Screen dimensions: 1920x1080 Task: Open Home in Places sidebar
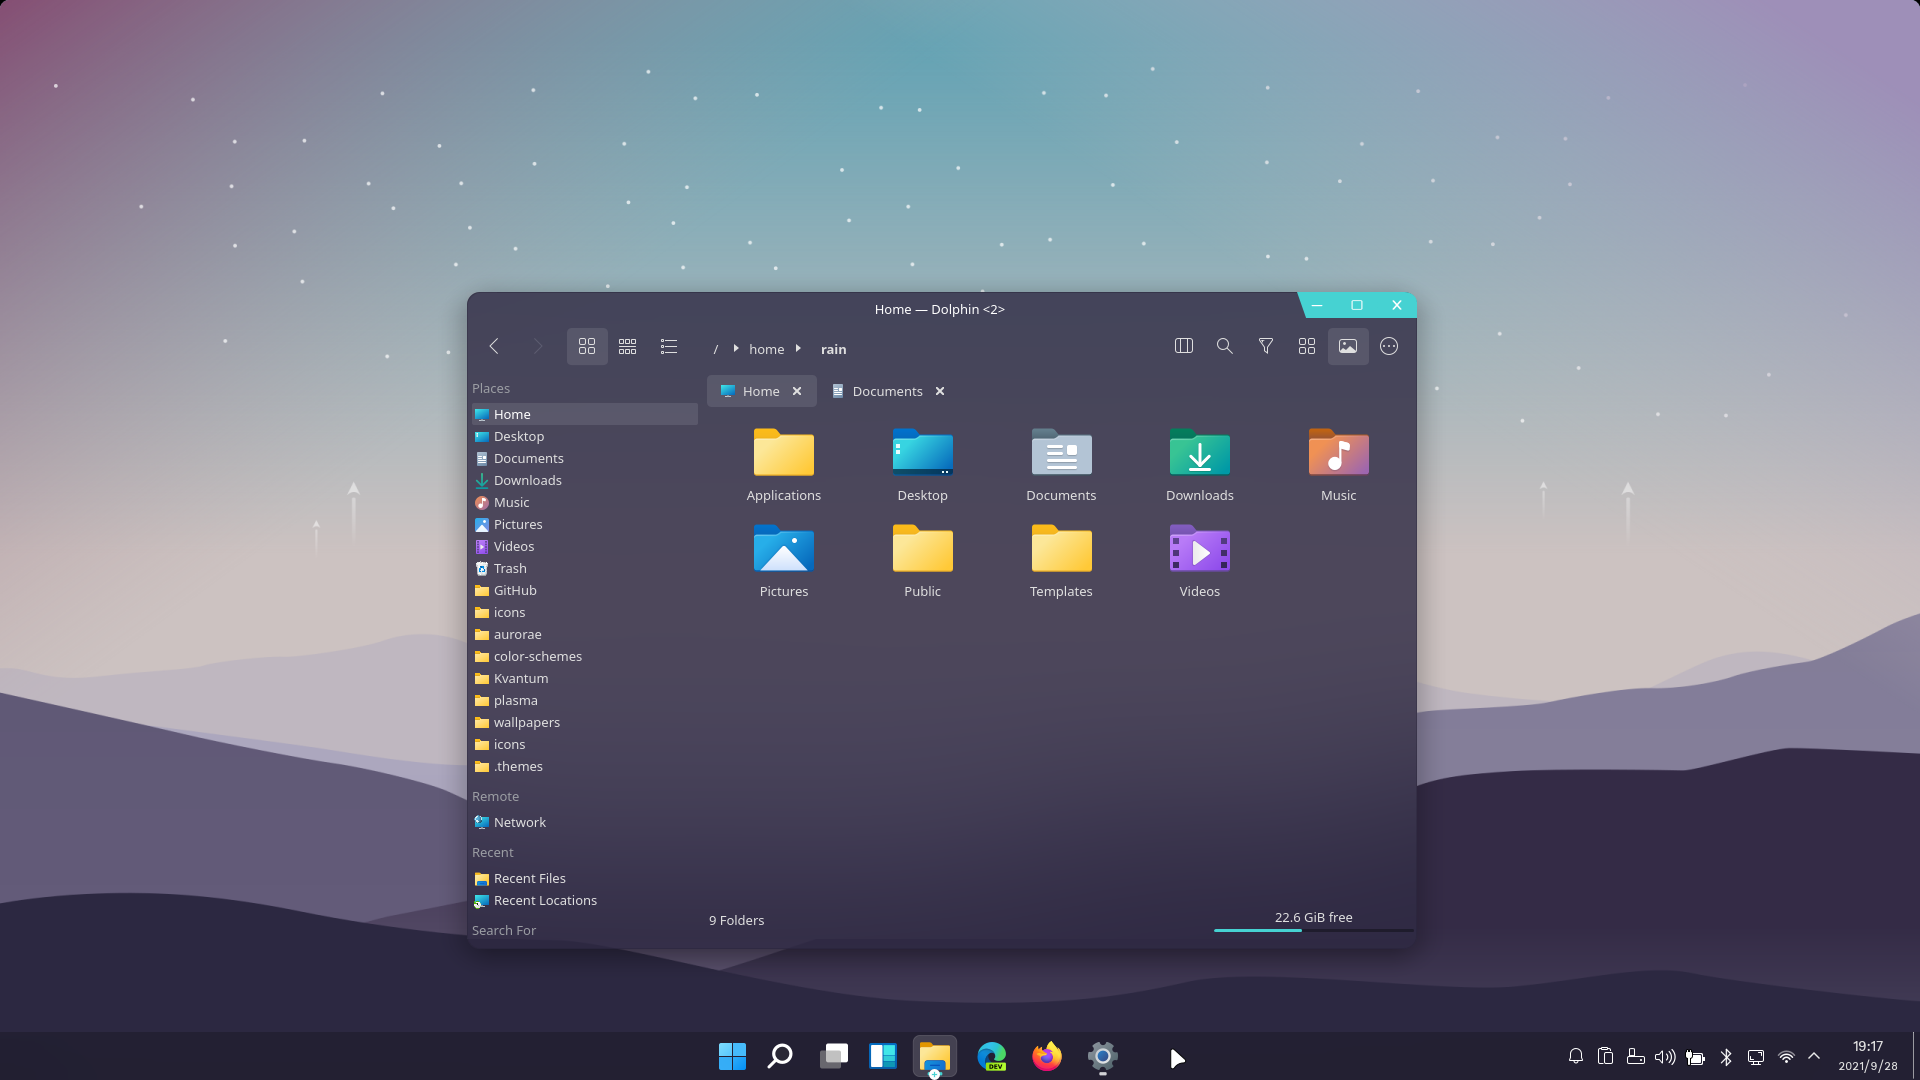click(x=585, y=414)
